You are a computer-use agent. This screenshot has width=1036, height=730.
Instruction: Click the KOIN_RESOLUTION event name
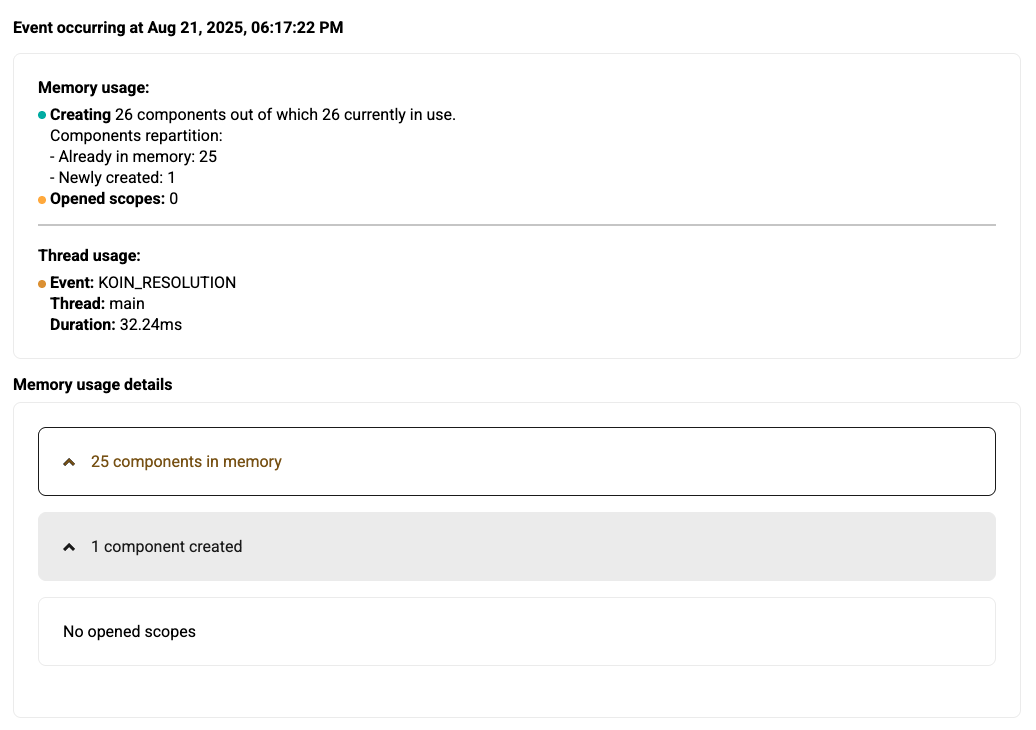167,283
